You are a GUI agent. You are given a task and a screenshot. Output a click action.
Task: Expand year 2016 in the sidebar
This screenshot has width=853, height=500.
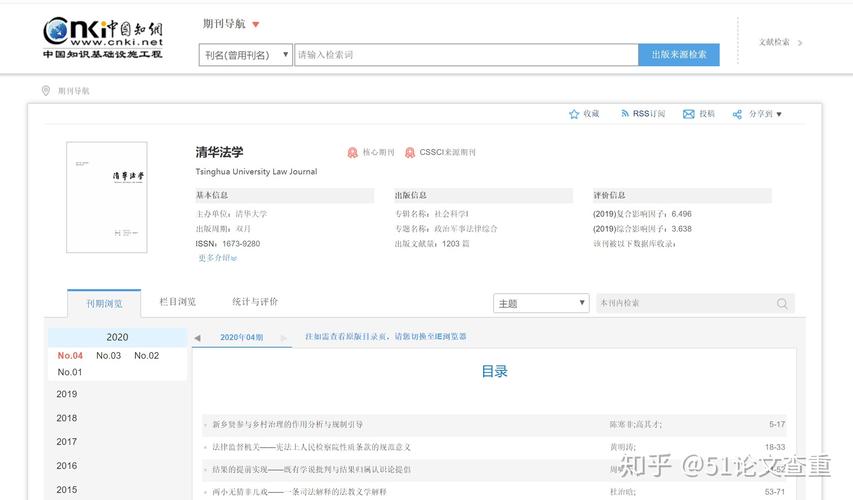click(x=66, y=466)
